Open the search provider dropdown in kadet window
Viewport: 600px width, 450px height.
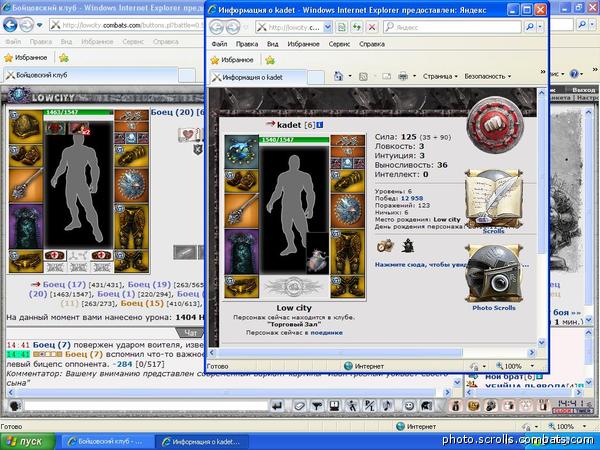[x=540, y=27]
